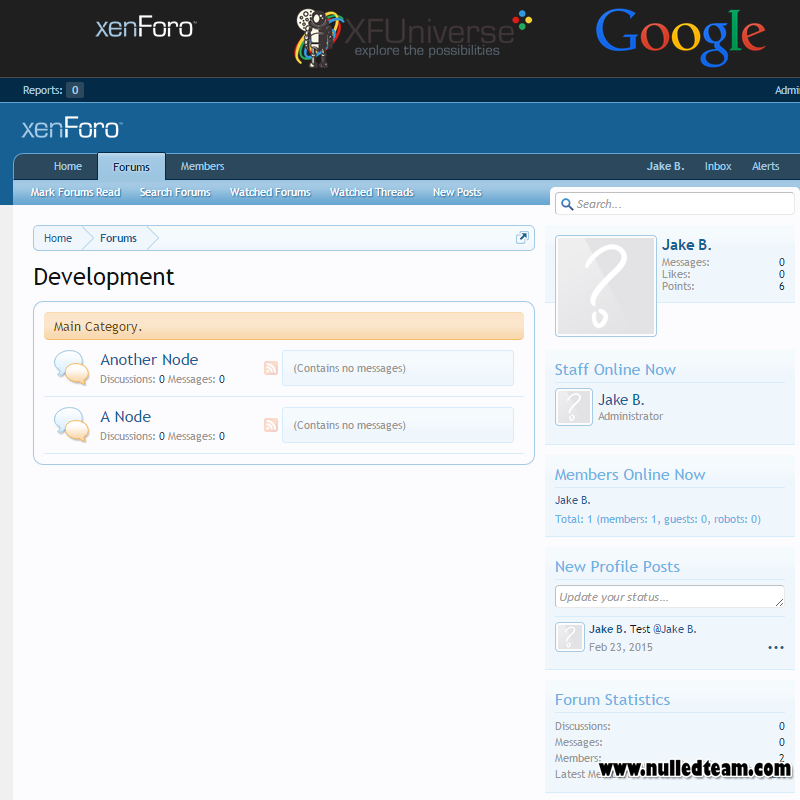Click the Forums breadcrumb
Image resolution: width=800 pixels, height=800 pixels.
pyautogui.click(x=118, y=238)
